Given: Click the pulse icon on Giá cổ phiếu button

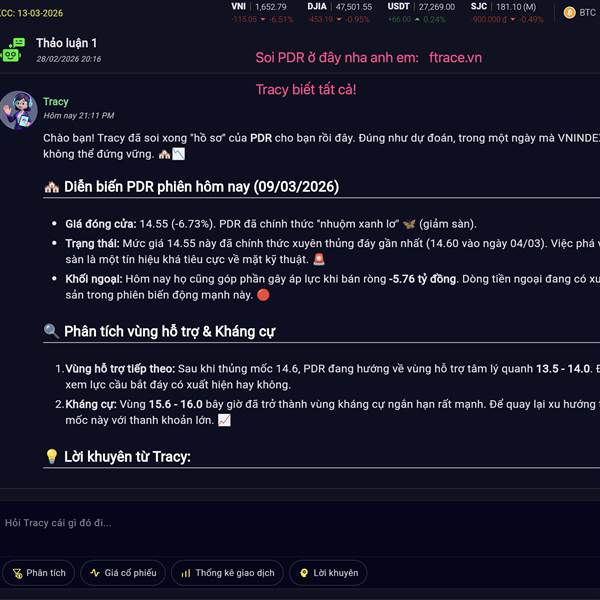Looking at the screenshot, I should click(95, 573).
